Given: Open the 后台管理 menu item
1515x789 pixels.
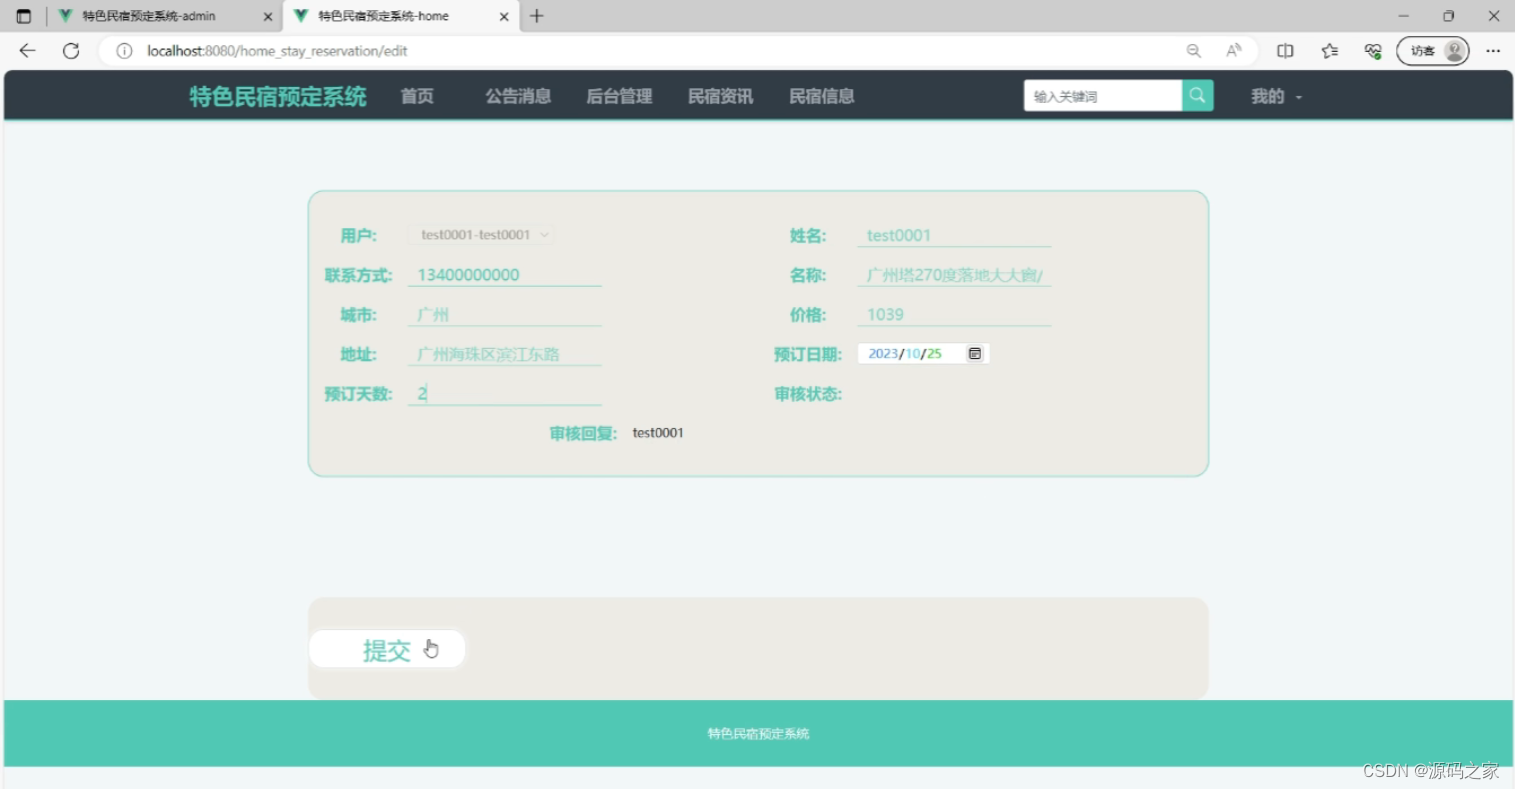Looking at the screenshot, I should pyautogui.click(x=619, y=96).
